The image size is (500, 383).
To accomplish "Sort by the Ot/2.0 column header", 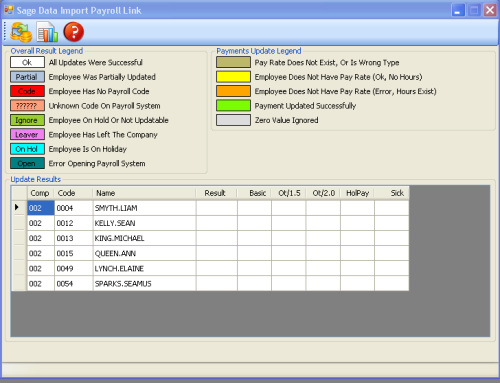I will click(323, 193).
